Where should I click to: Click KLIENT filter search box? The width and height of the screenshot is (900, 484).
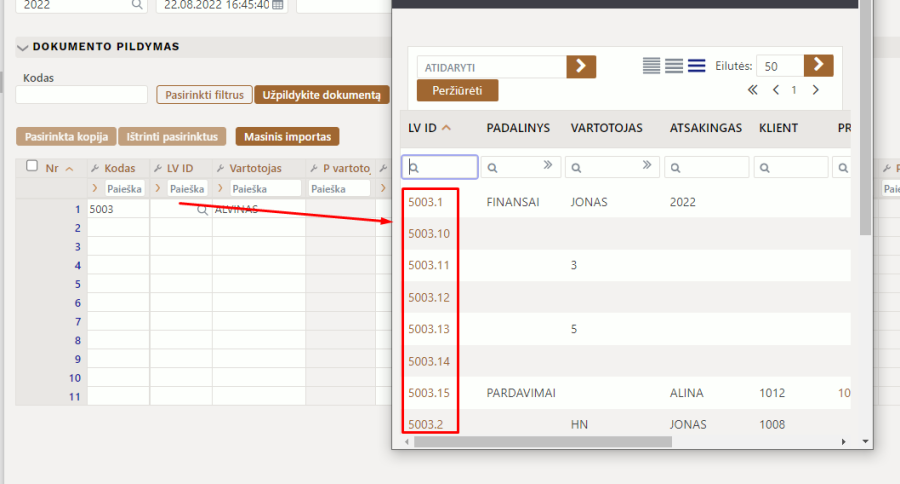coord(791,167)
